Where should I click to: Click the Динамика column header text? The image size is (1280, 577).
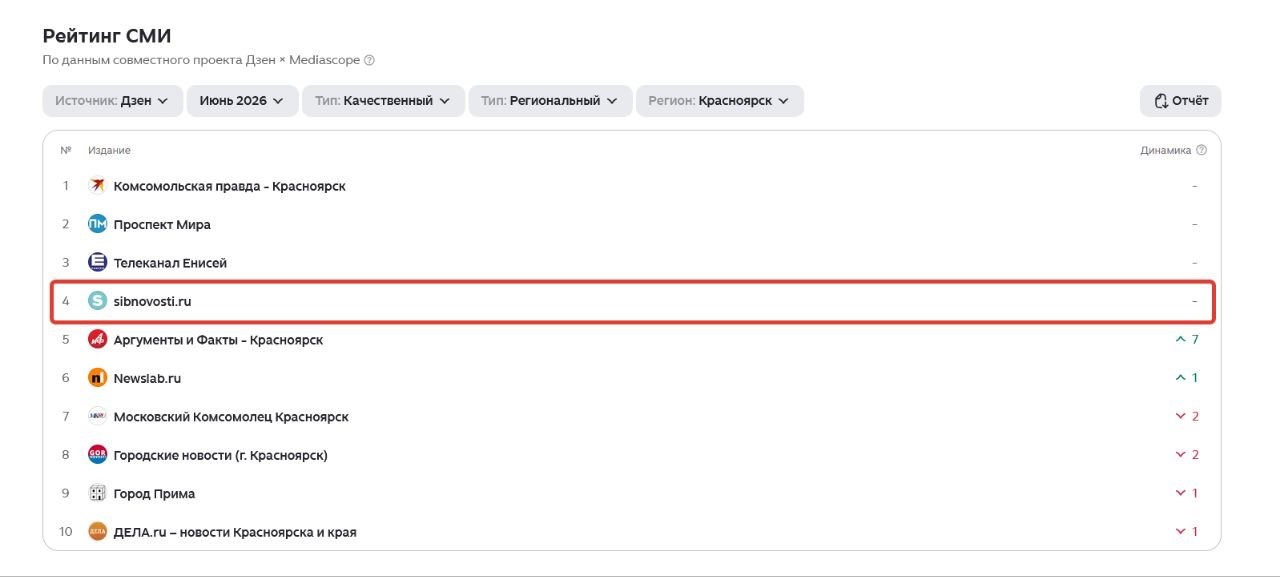pyautogui.click(x=1166, y=150)
